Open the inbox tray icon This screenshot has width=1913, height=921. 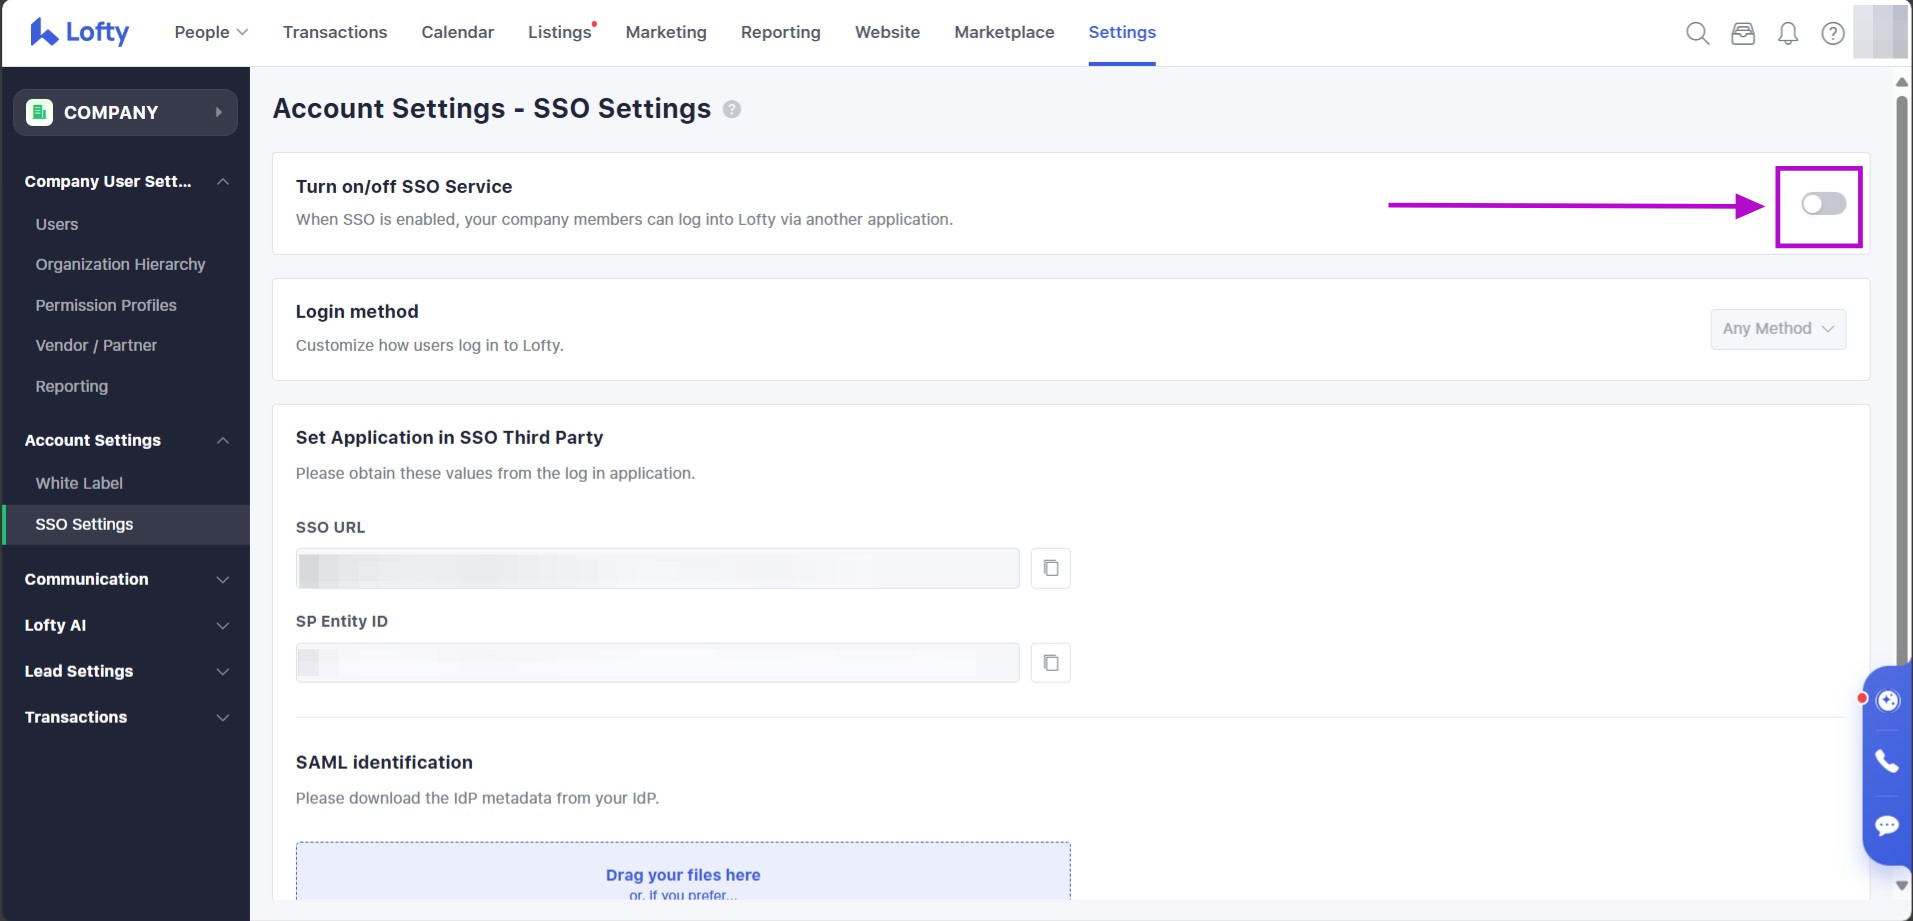tap(1743, 33)
